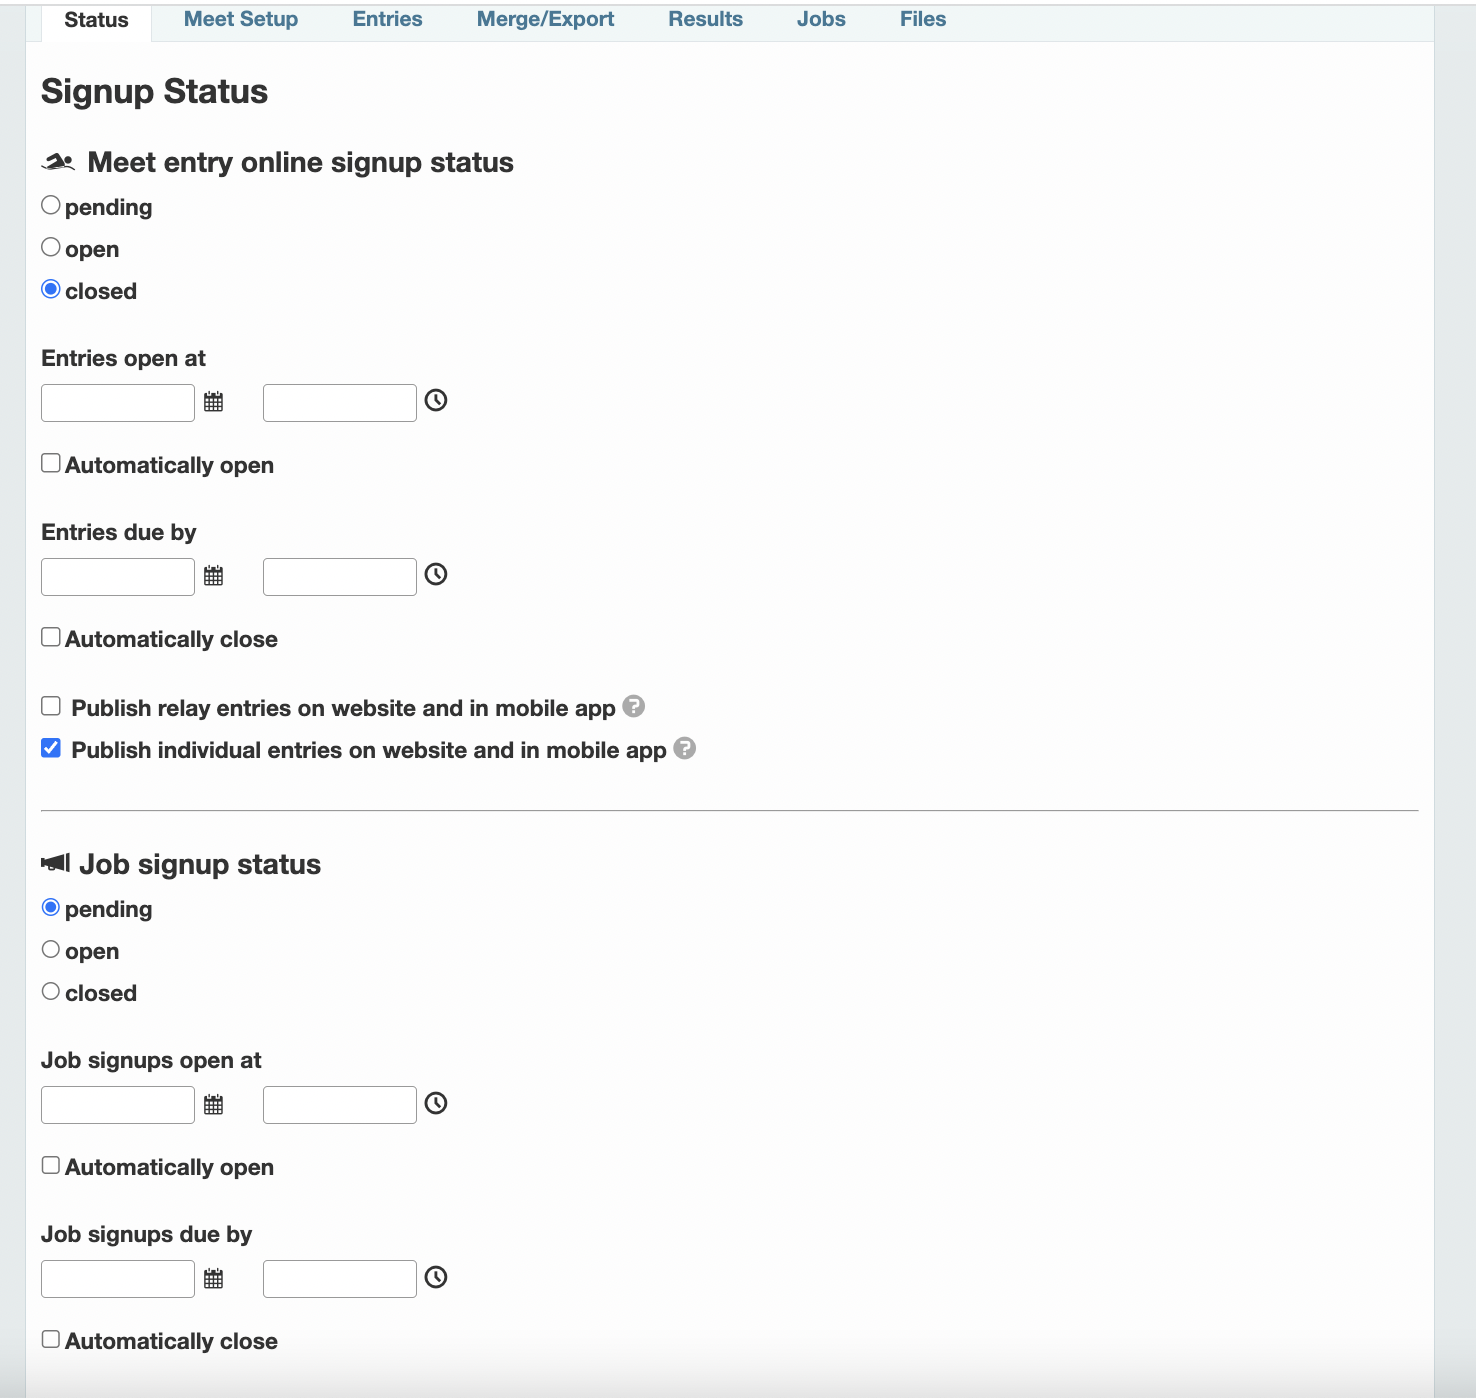The width and height of the screenshot is (1476, 1398).
Task: Open the calendar picker for Entries due by
Action: [214, 575]
